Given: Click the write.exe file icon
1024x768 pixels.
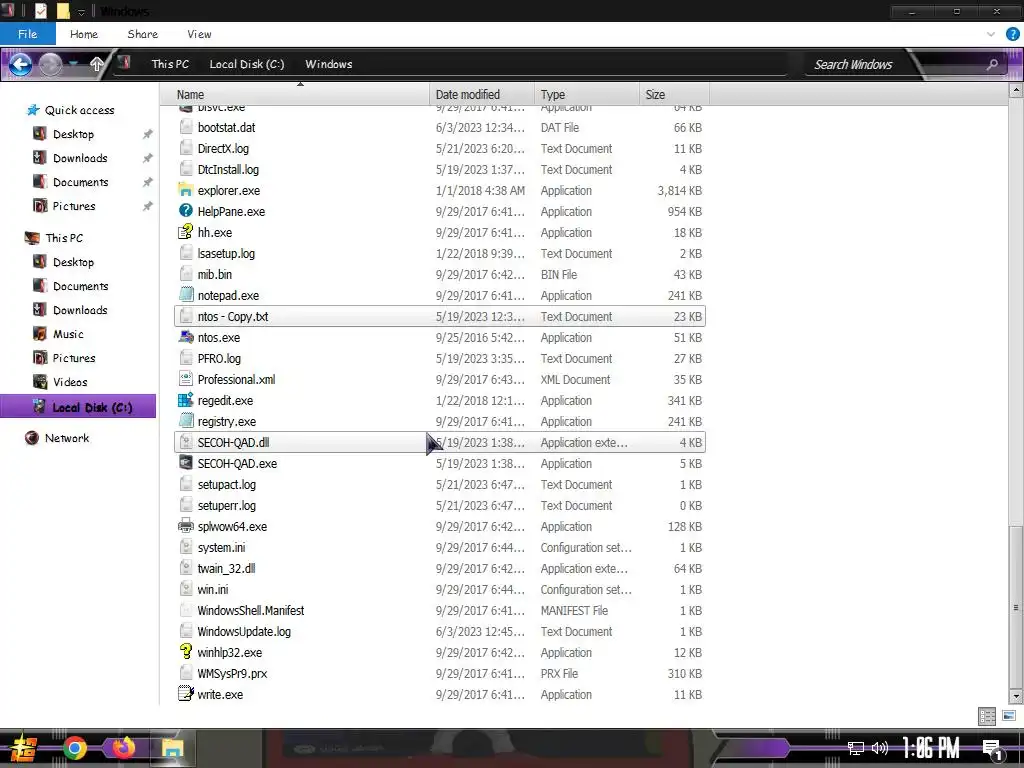Looking at the screenshot, I should point(185,694).
